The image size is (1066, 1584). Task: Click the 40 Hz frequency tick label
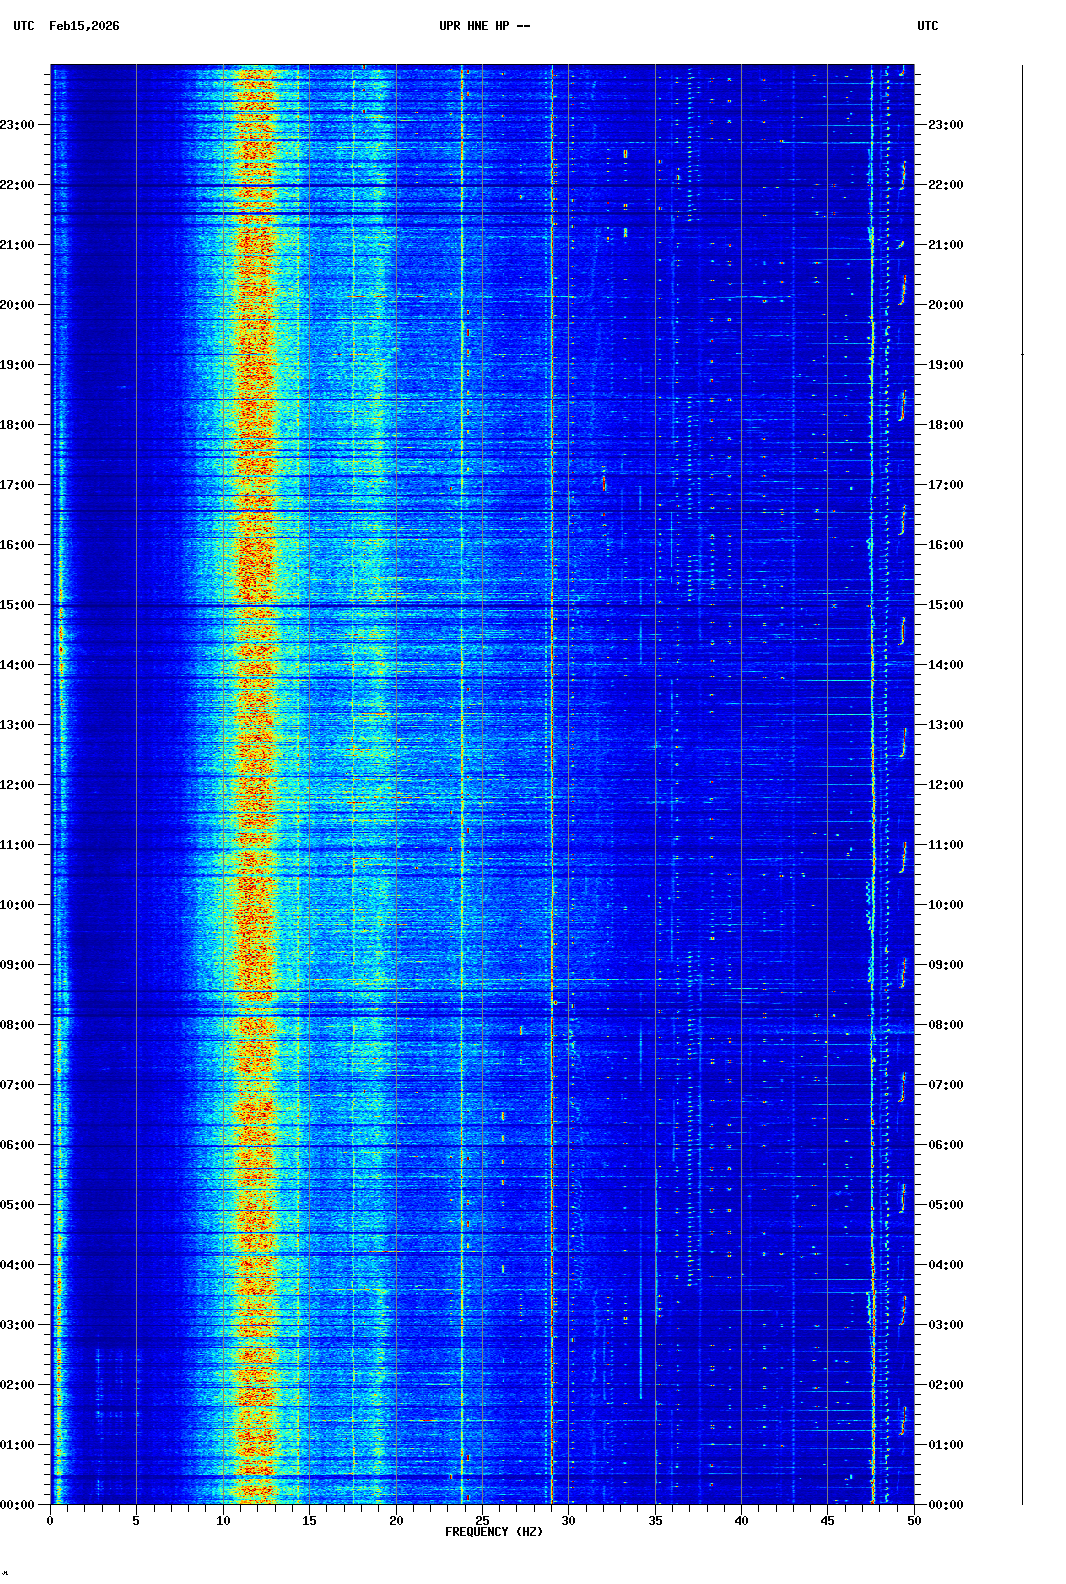(741, 1521)
